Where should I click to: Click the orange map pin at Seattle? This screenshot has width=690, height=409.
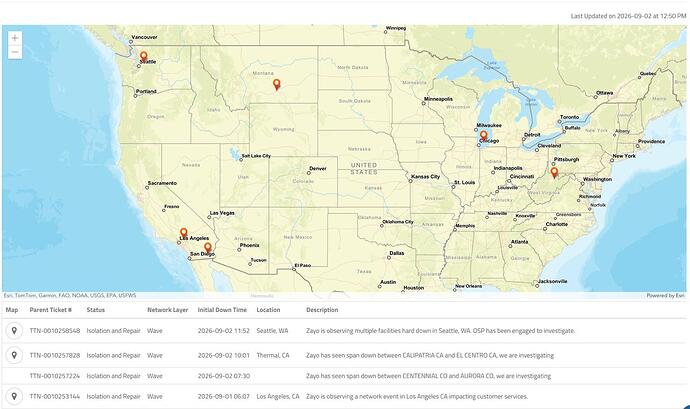click(143, 57)
